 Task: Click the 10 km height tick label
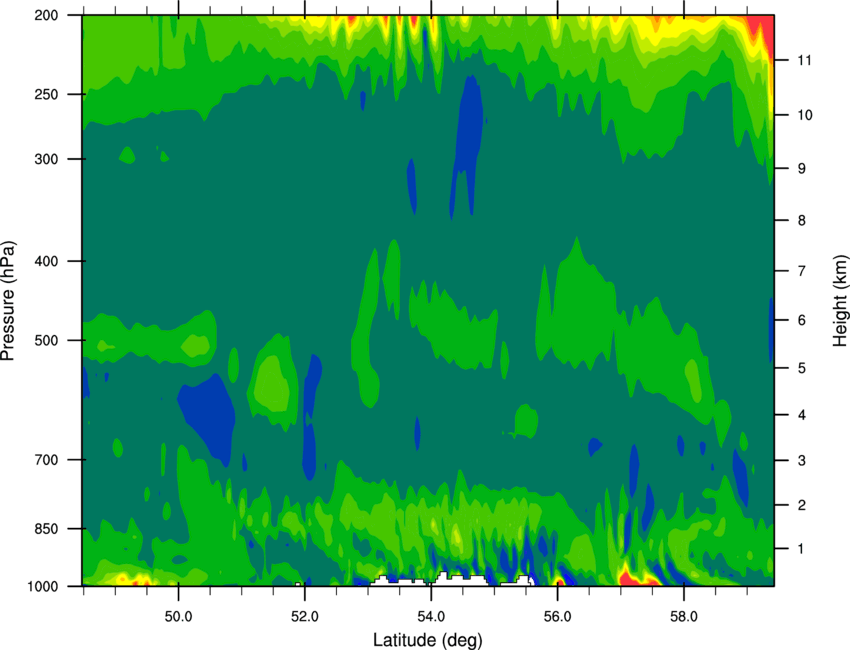(804, 115)
